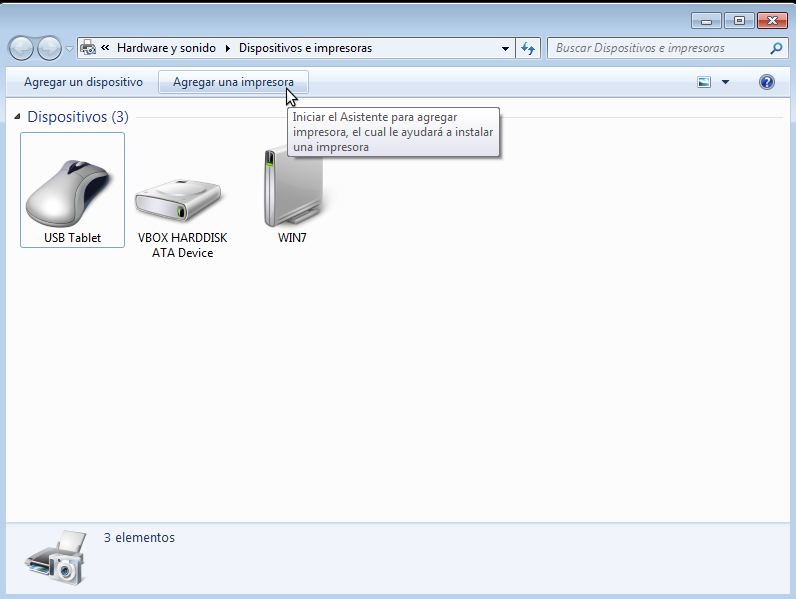Click Agregar una impresora

(x=233, y=82)
